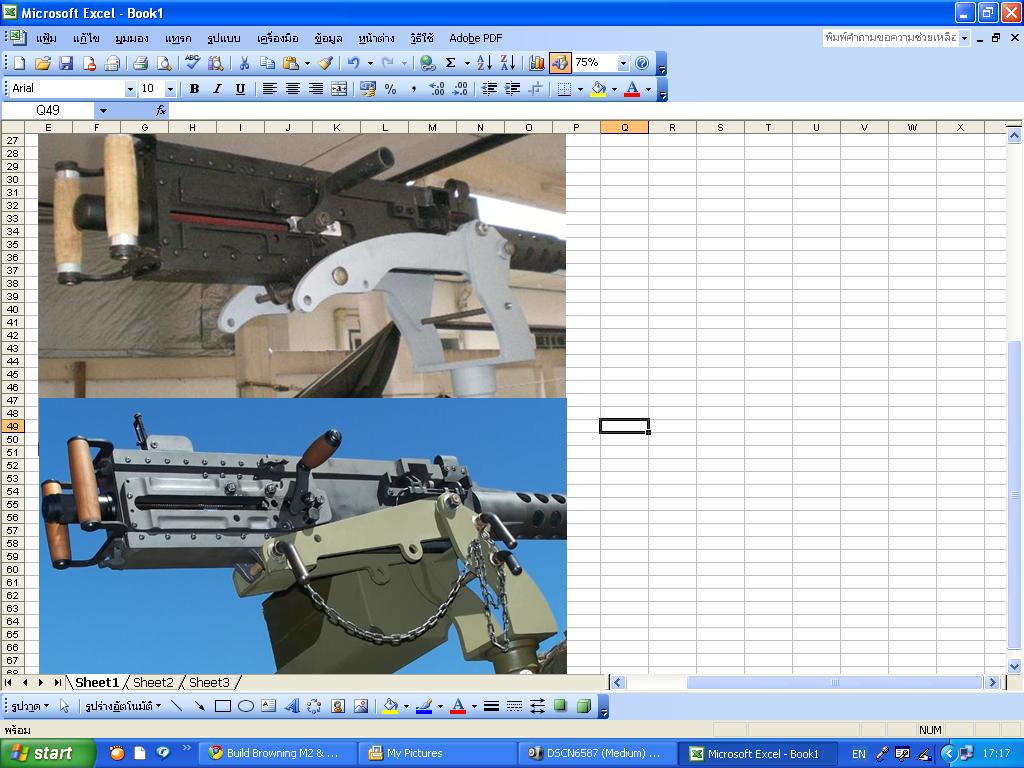
Task: Click Sort Ascending button
Action: click(484, 63)
